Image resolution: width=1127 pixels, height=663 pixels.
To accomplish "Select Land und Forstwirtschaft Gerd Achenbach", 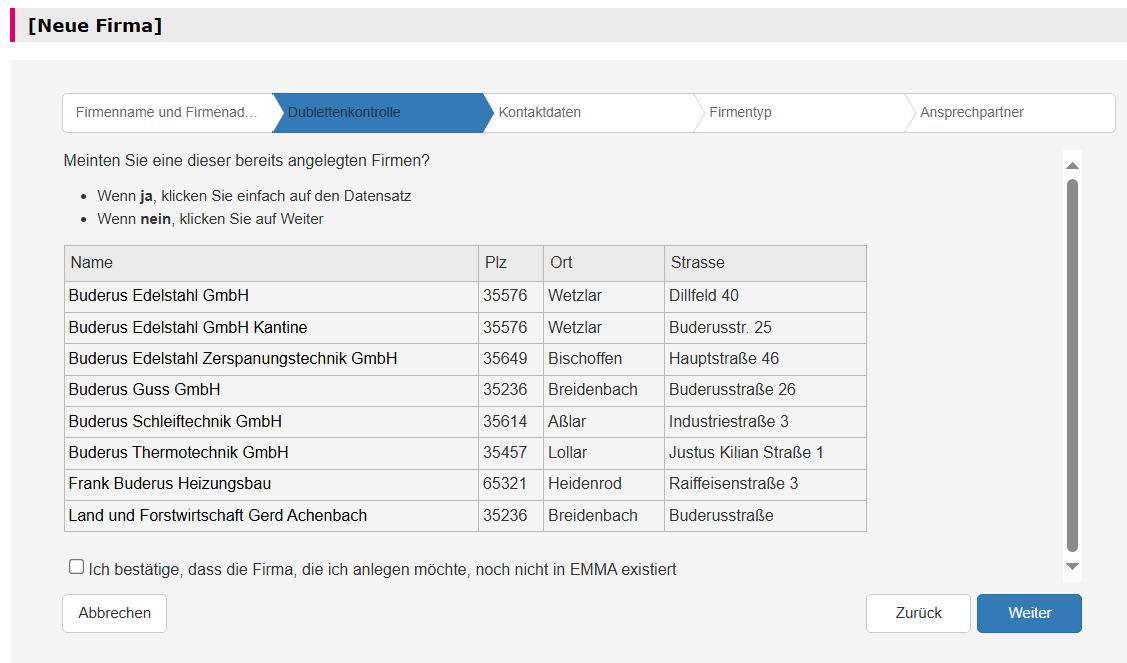I will coord(465,516).
